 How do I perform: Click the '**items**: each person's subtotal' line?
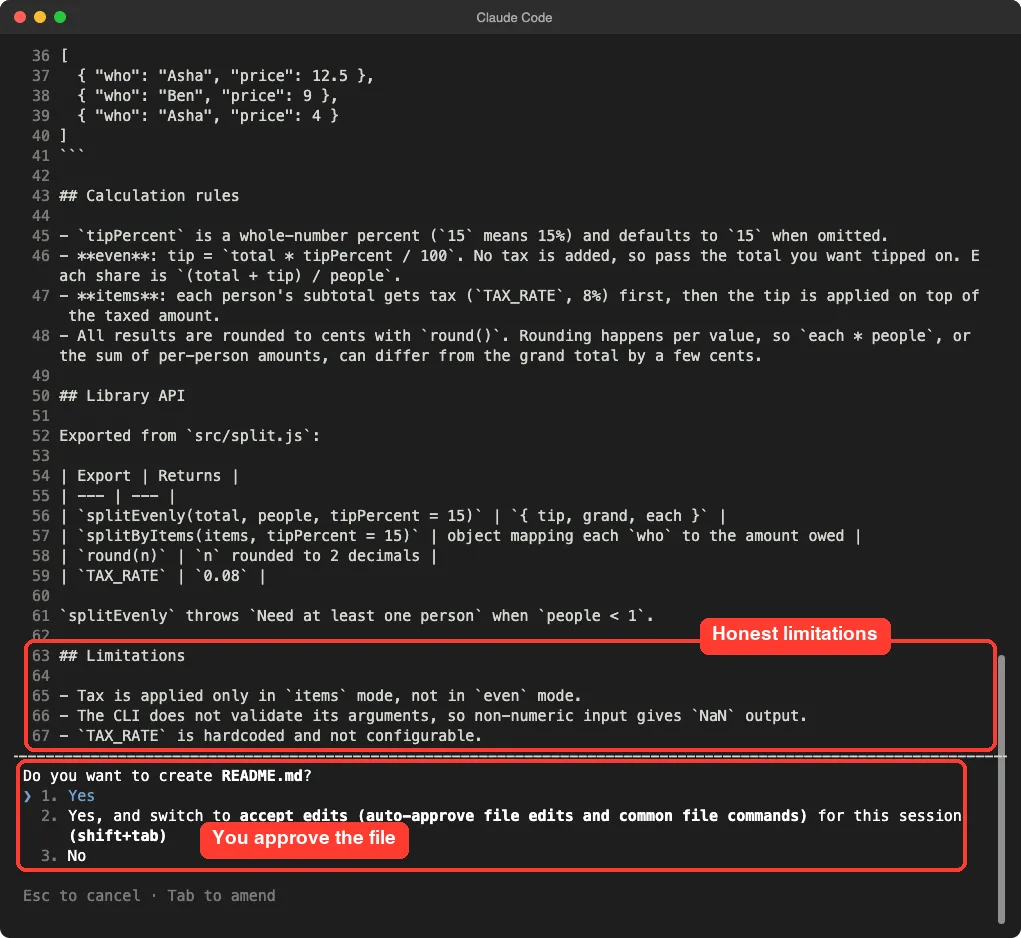tap(519, 305)
